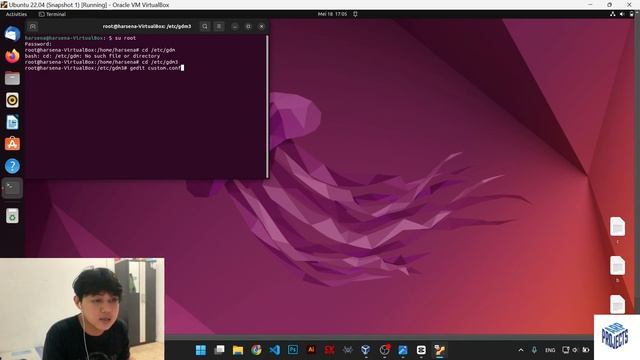Open the CapCut icon on taskbar
This screenshot has height=360, width=640.
coord(421,350)
